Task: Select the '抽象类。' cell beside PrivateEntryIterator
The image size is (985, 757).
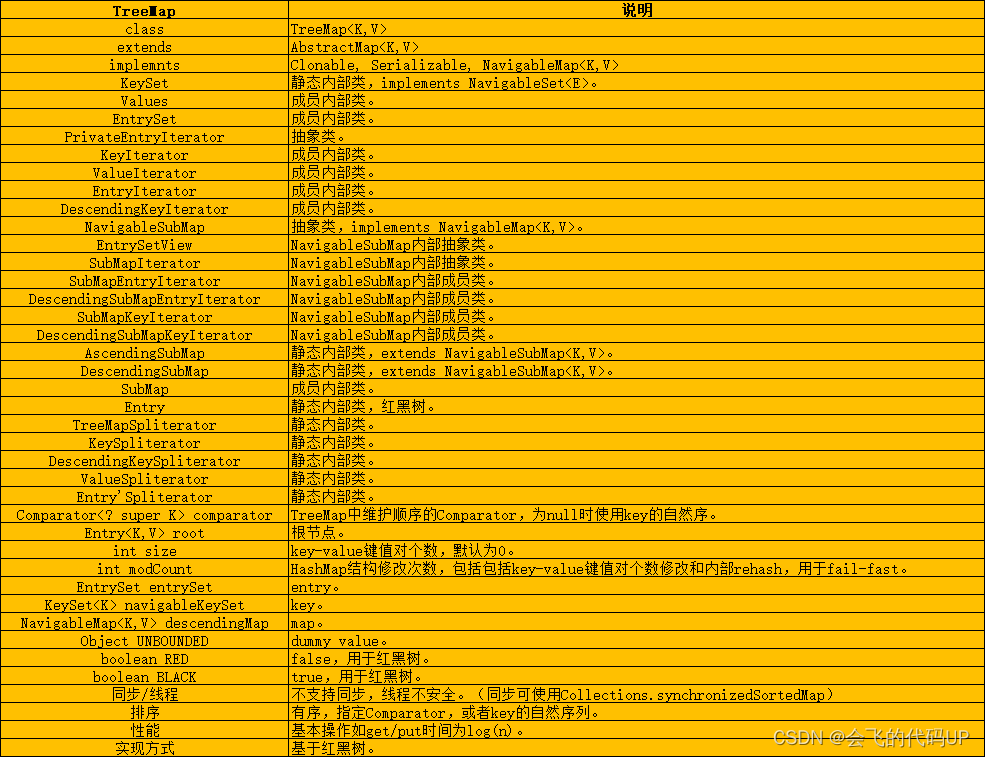Action: (636, 137)
